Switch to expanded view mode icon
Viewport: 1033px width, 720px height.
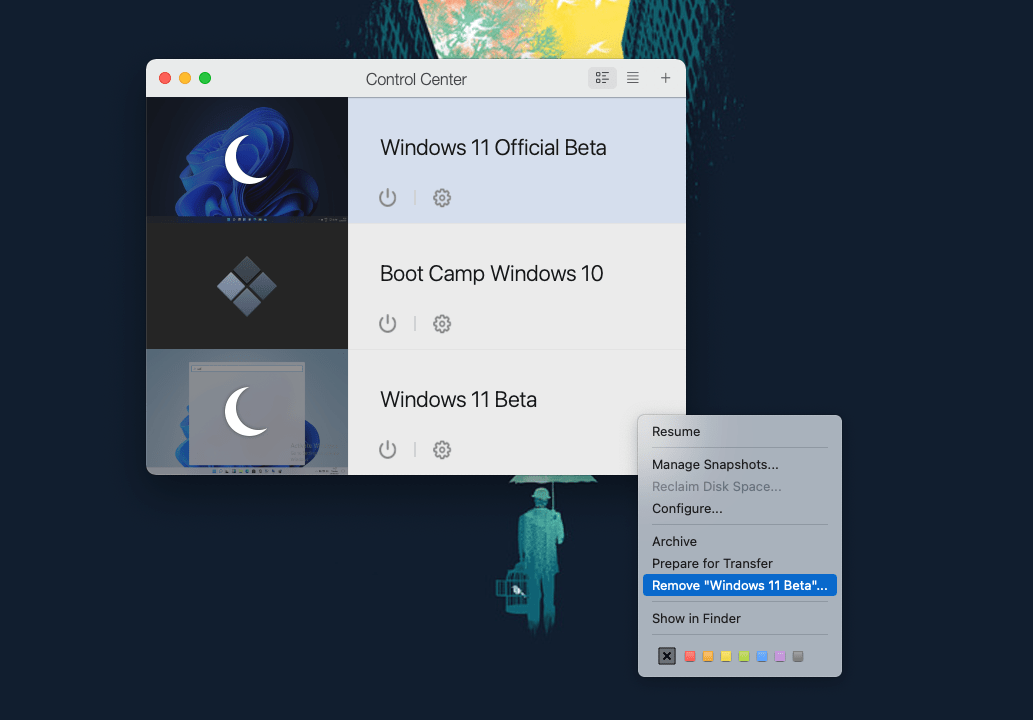point(602,78)
